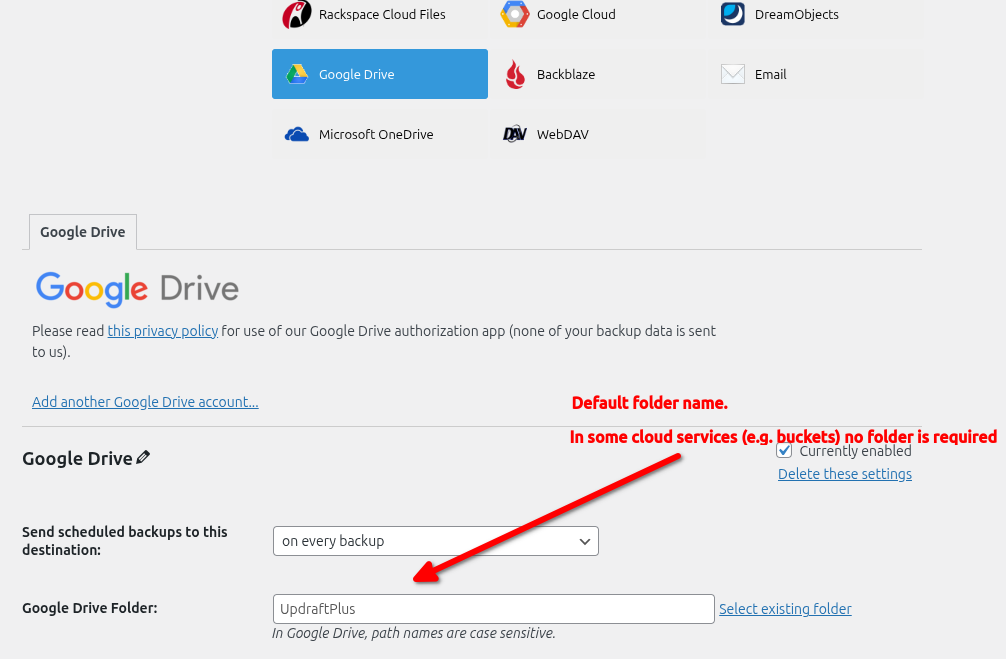This screenshot has height=659, width=1006.
Task: Select the highlighted Google Drive tile
Action: click(x=379, y=74)
